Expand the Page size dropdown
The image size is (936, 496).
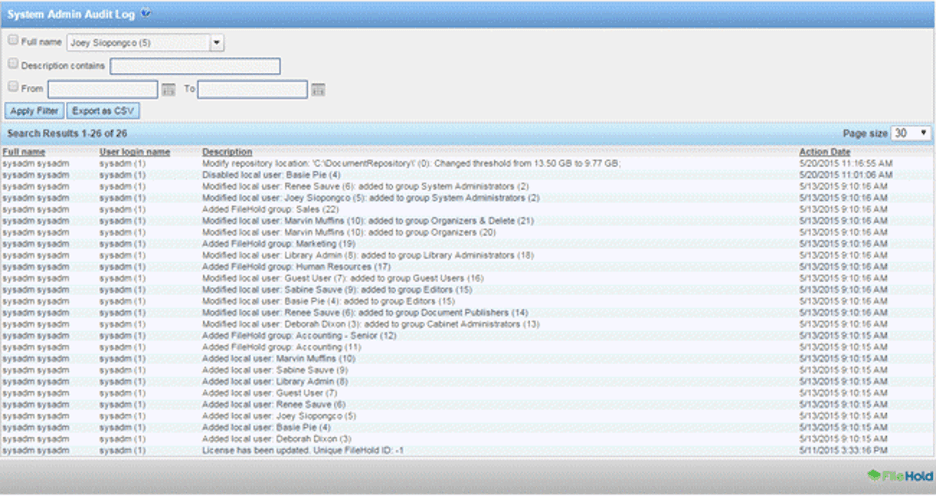point(911,133)
